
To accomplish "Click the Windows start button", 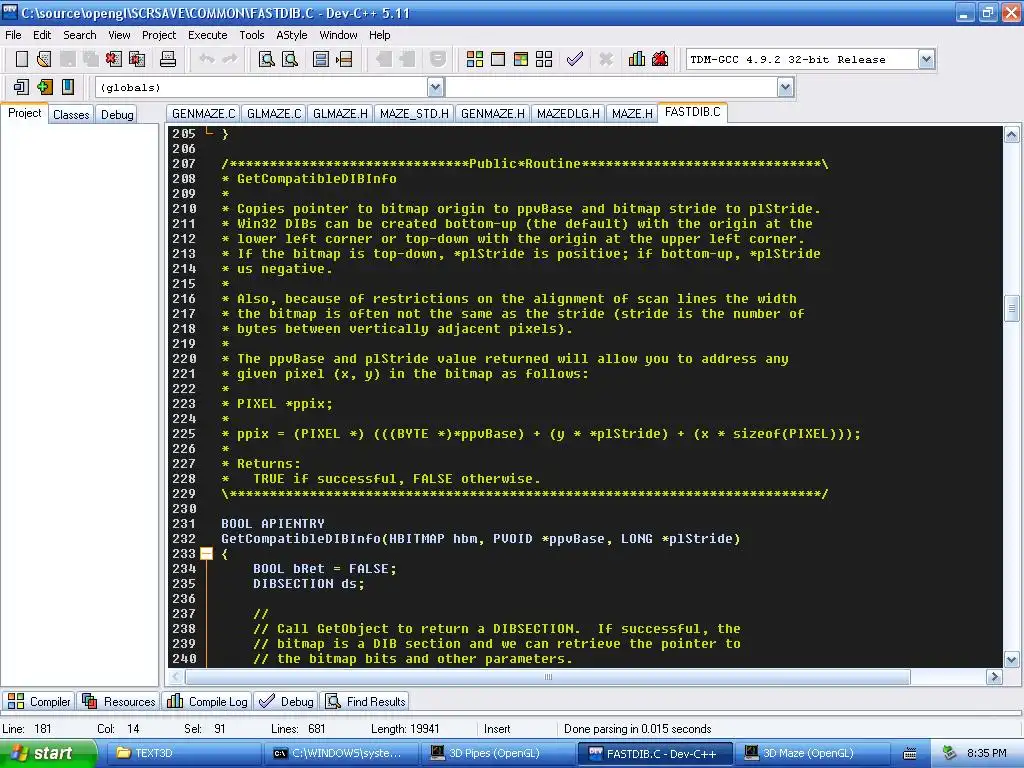I will tap(48, 753).
